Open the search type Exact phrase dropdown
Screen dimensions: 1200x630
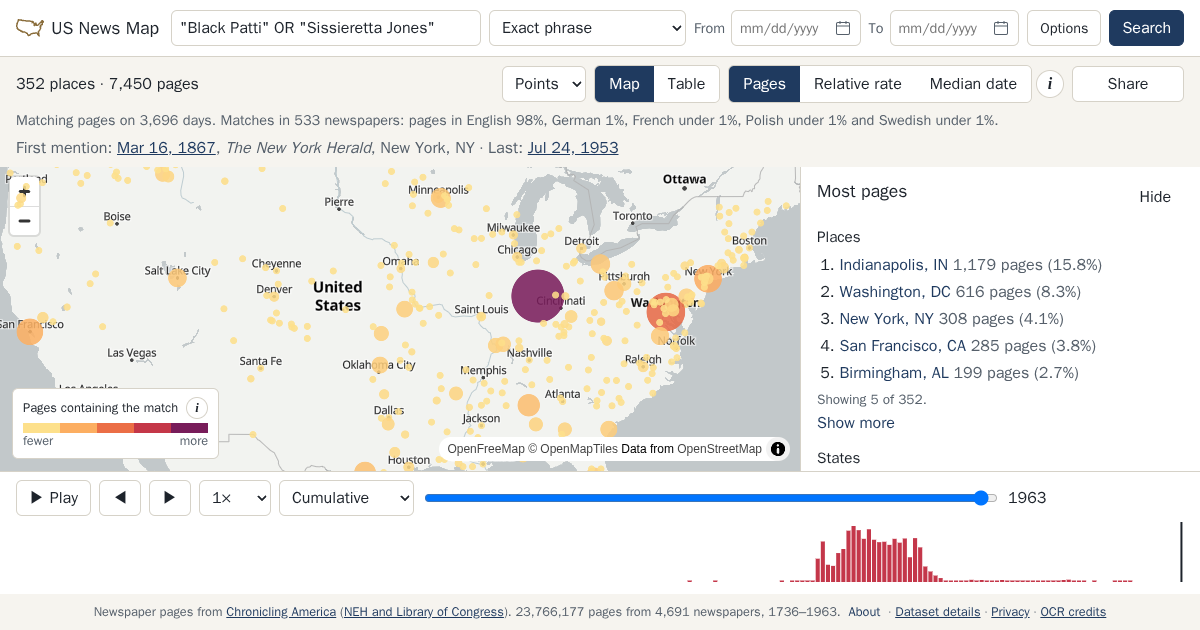point(587,28)
